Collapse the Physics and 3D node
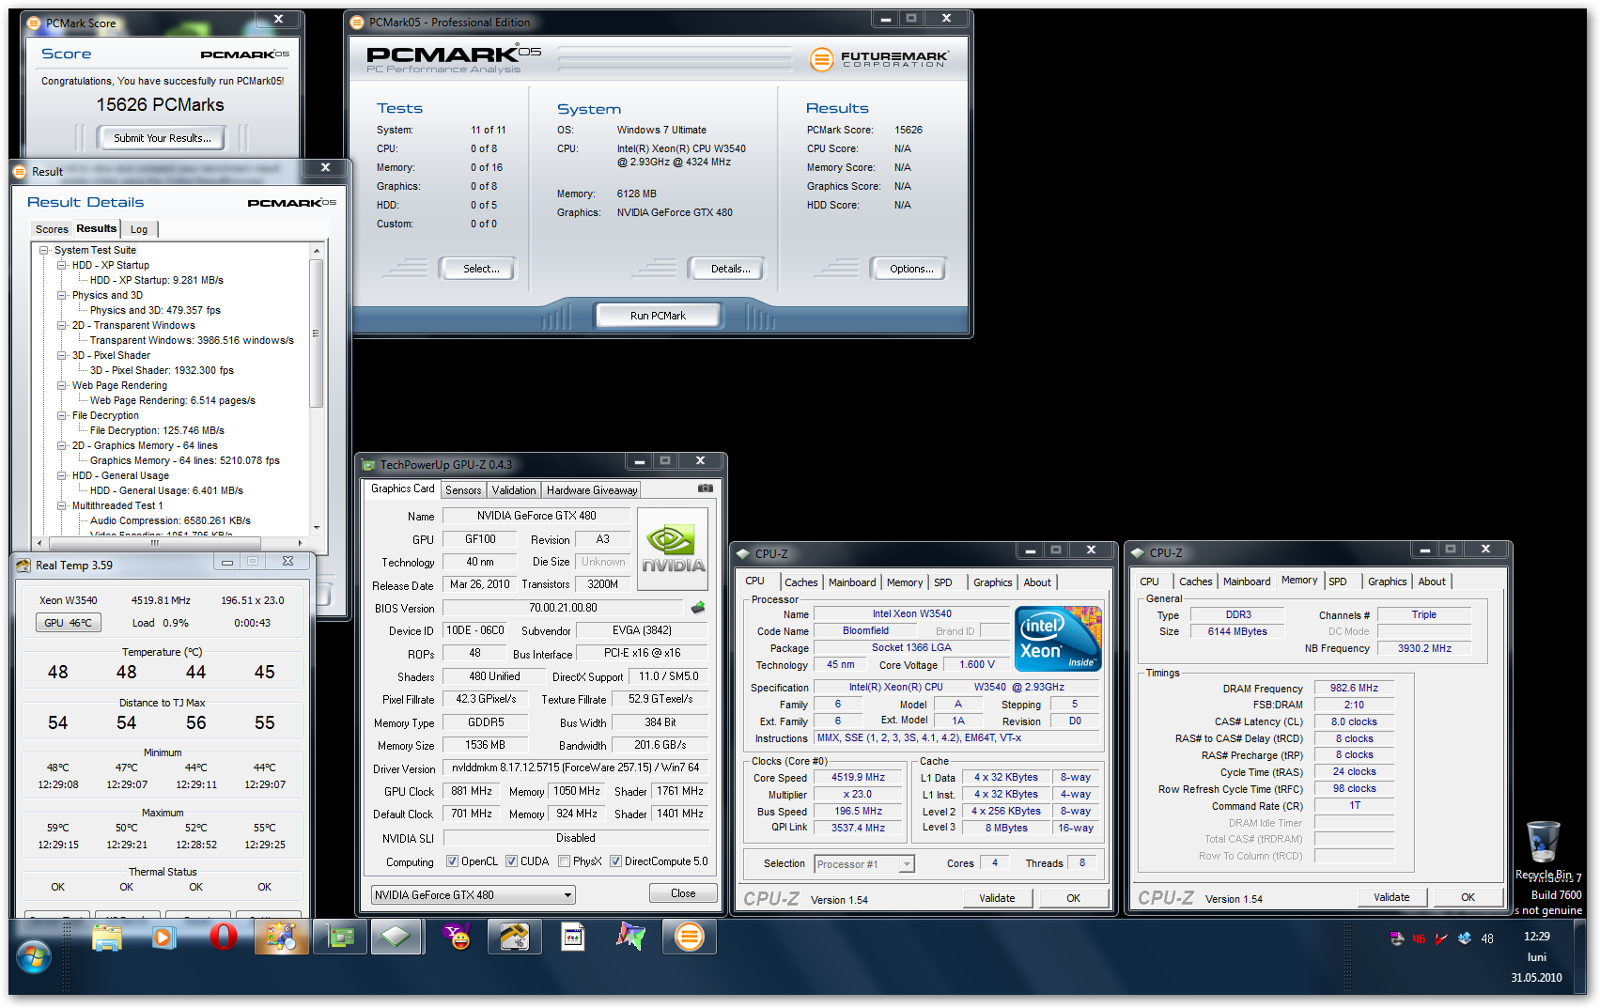 pos(62,295)
